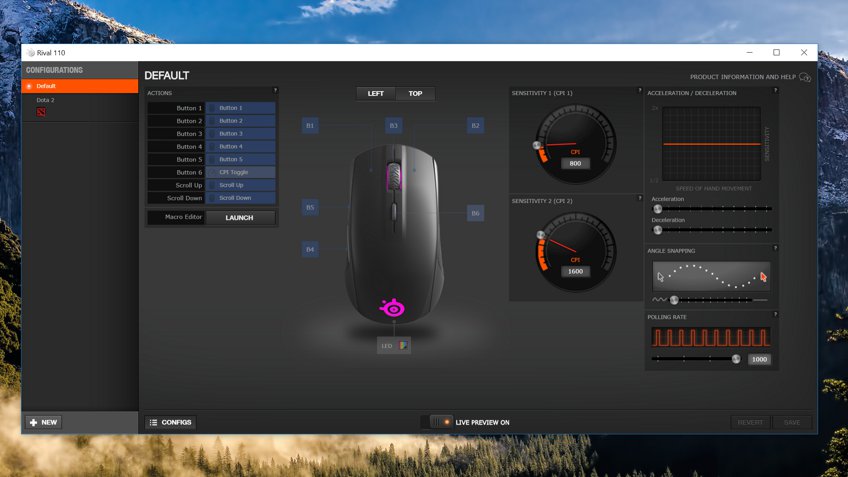Select the B4 button marker
Screen dimensions: 848x477
point(310,249)
